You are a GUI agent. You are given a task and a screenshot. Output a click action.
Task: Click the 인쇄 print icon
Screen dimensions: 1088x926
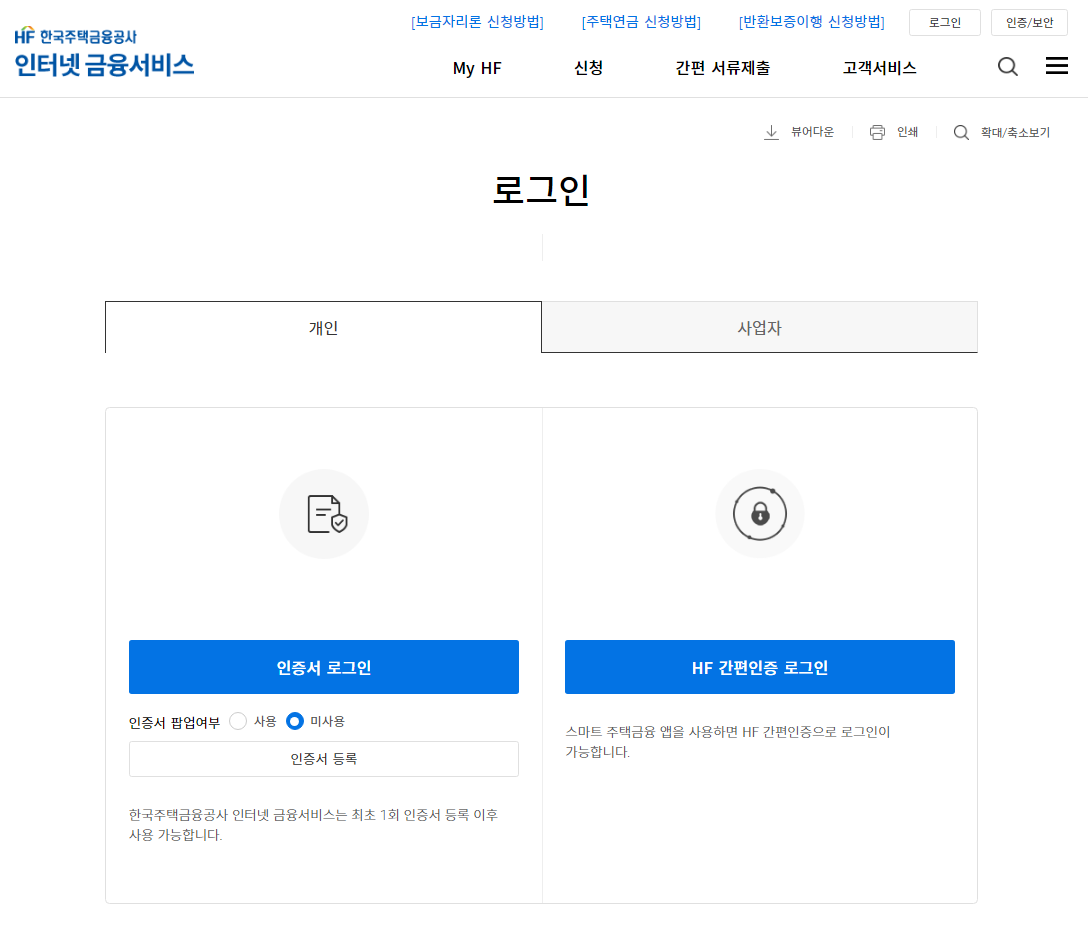877,131
